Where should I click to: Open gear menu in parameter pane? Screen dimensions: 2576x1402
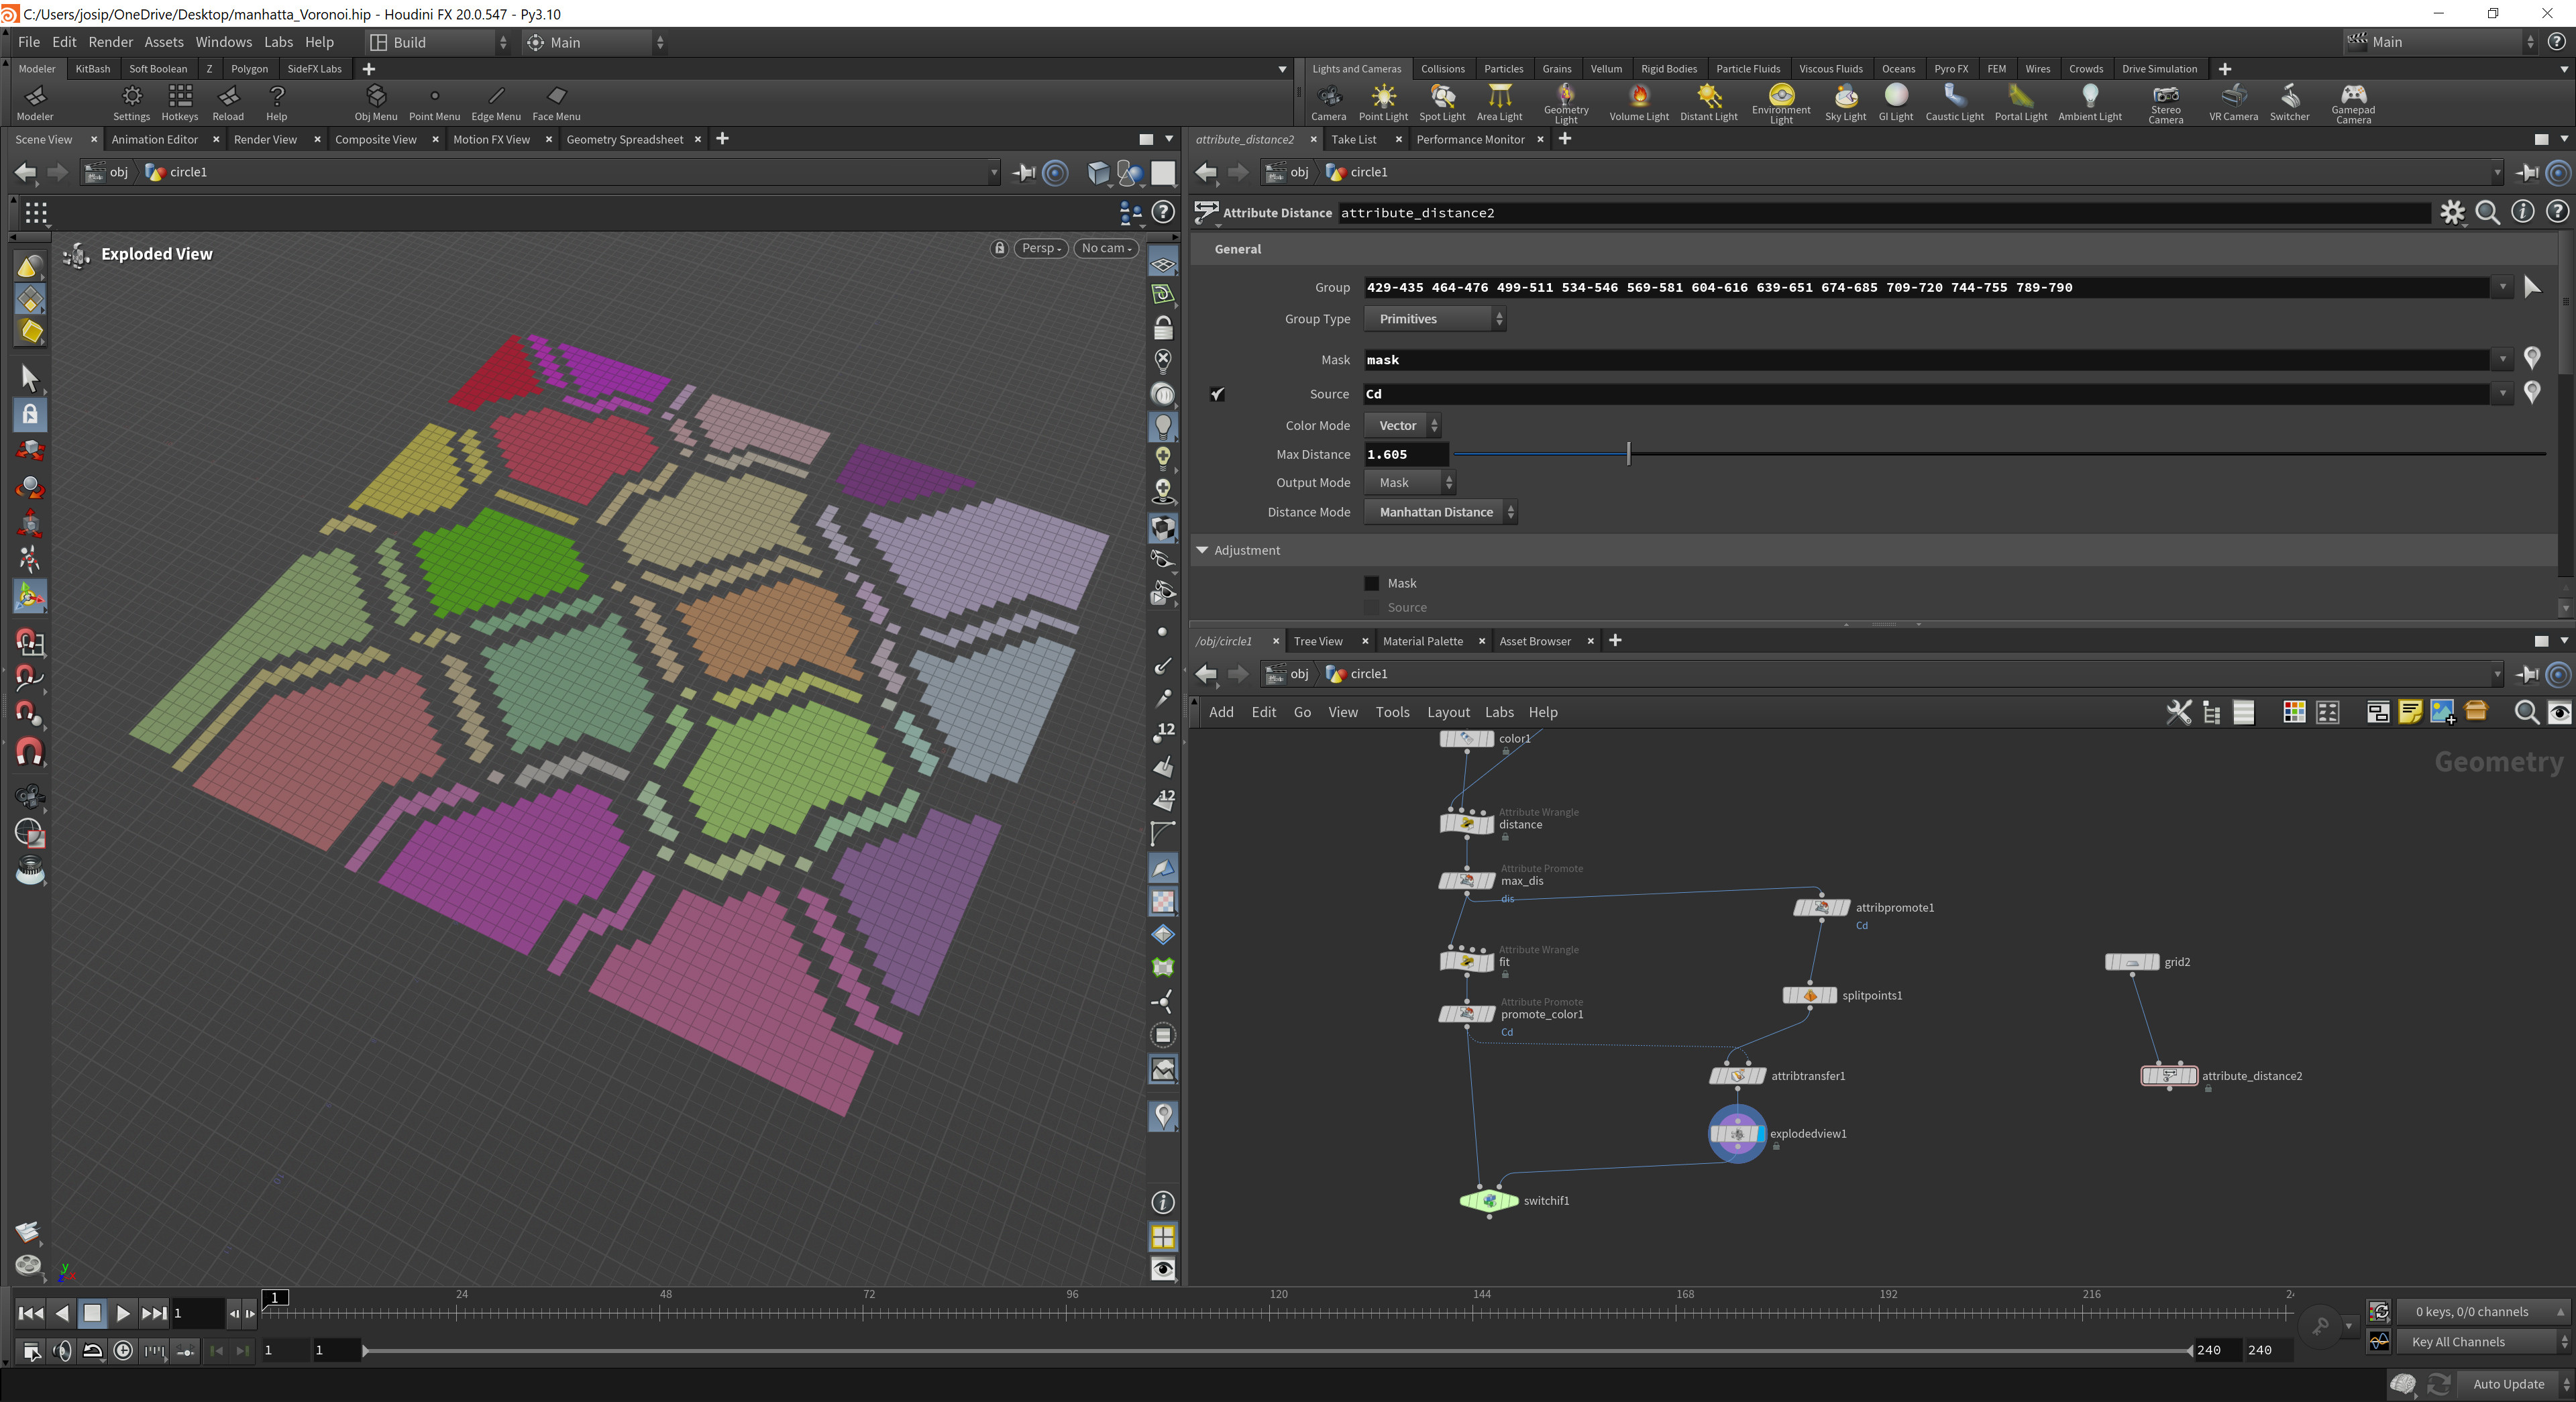[x=2452, y=212]
